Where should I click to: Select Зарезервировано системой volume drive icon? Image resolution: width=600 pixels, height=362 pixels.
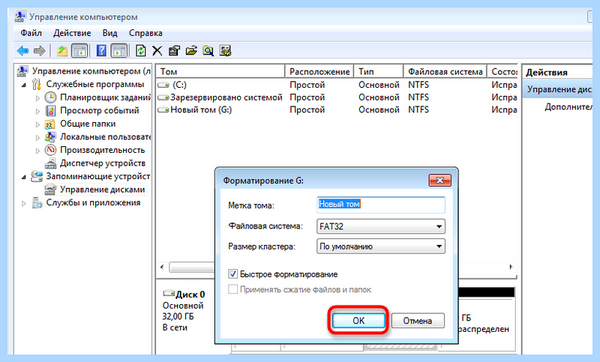163,97
